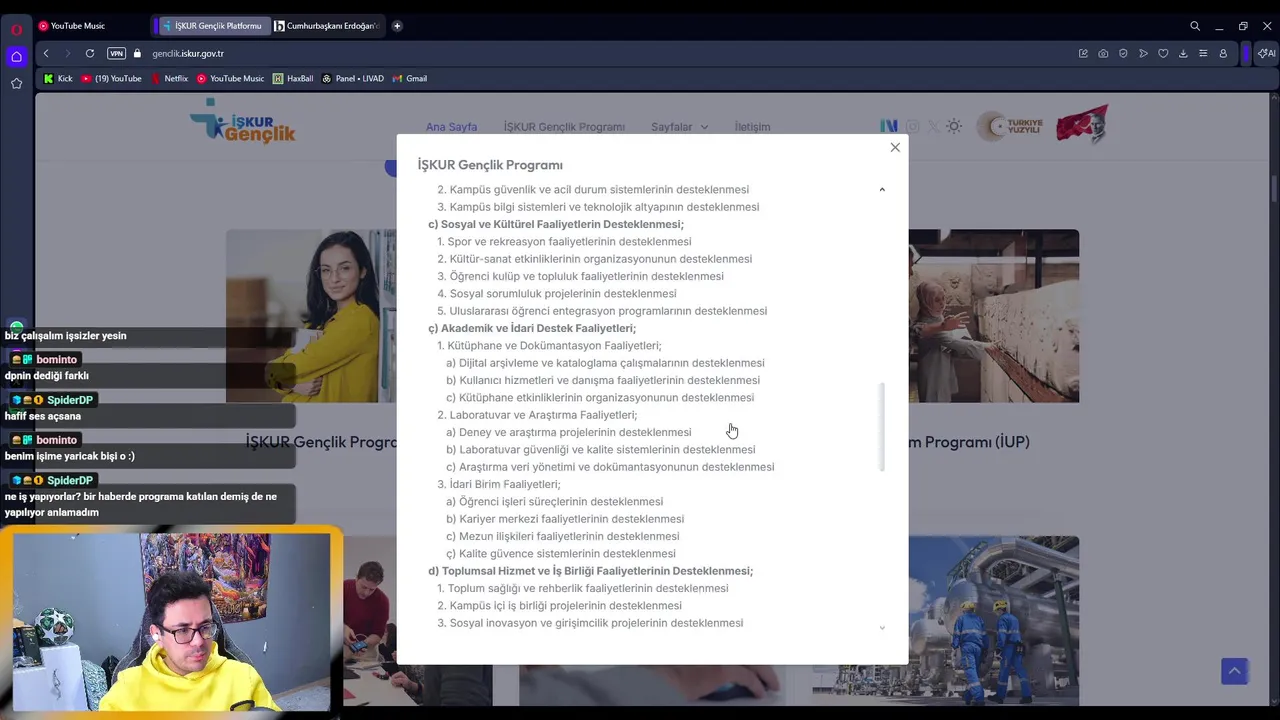
Task: Open the My Flow send icon
Action: [1143, 53]
